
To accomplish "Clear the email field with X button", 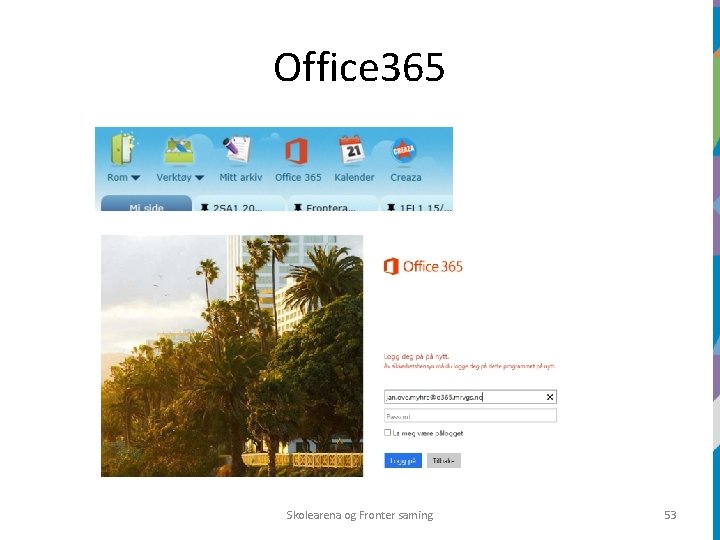I will pos(550,397).
